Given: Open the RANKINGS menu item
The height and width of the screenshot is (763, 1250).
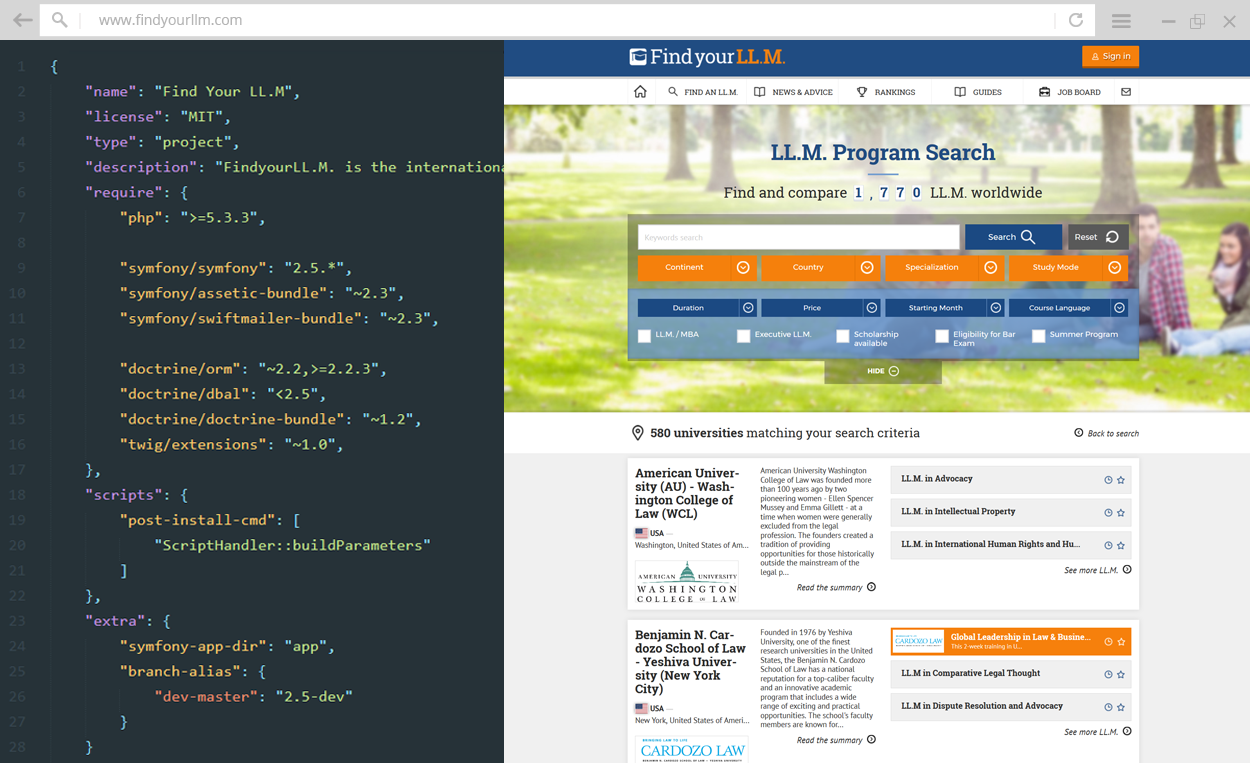Looking at the screenshot, I should [886, 92].
